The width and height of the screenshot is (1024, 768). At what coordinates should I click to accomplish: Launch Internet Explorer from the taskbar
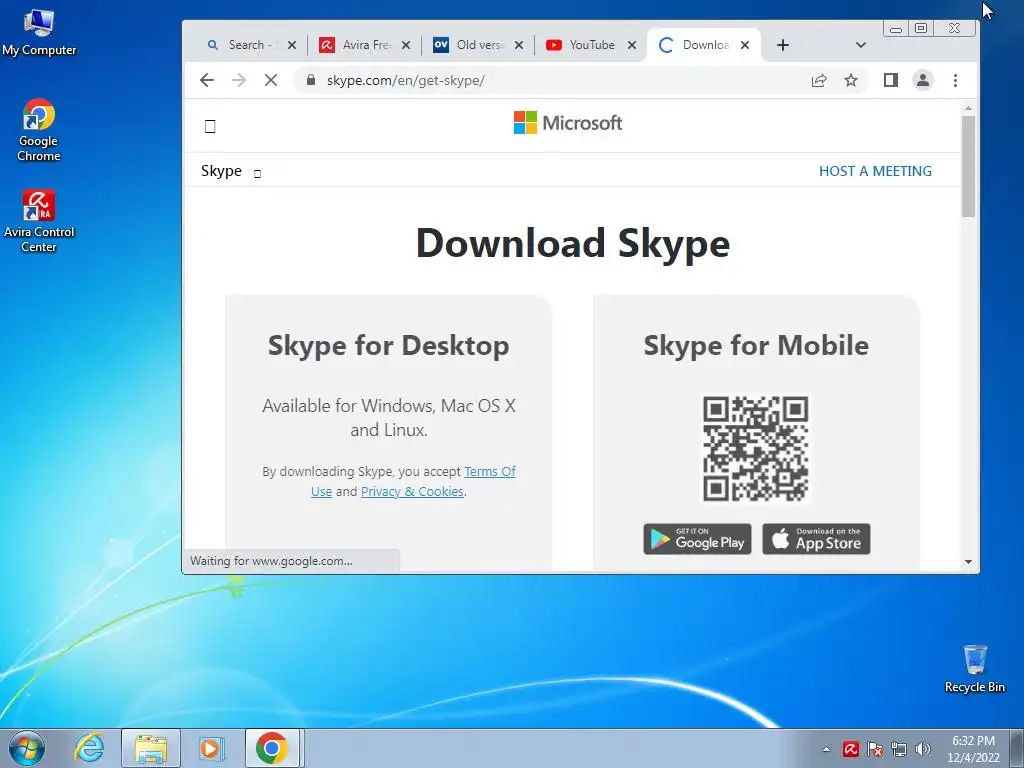[89, 748]
